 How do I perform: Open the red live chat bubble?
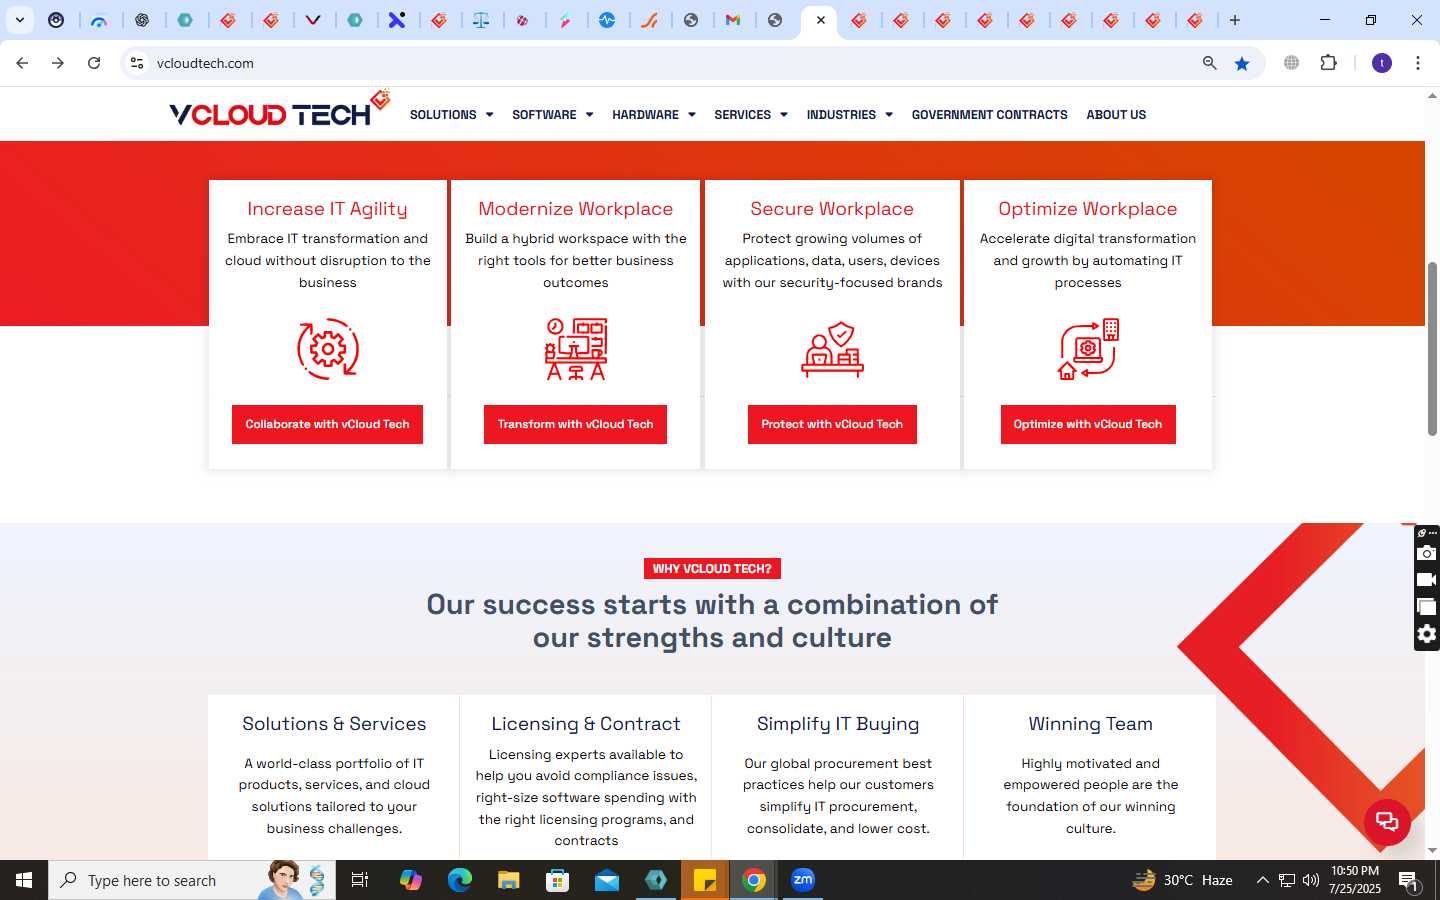(1387, 822)
